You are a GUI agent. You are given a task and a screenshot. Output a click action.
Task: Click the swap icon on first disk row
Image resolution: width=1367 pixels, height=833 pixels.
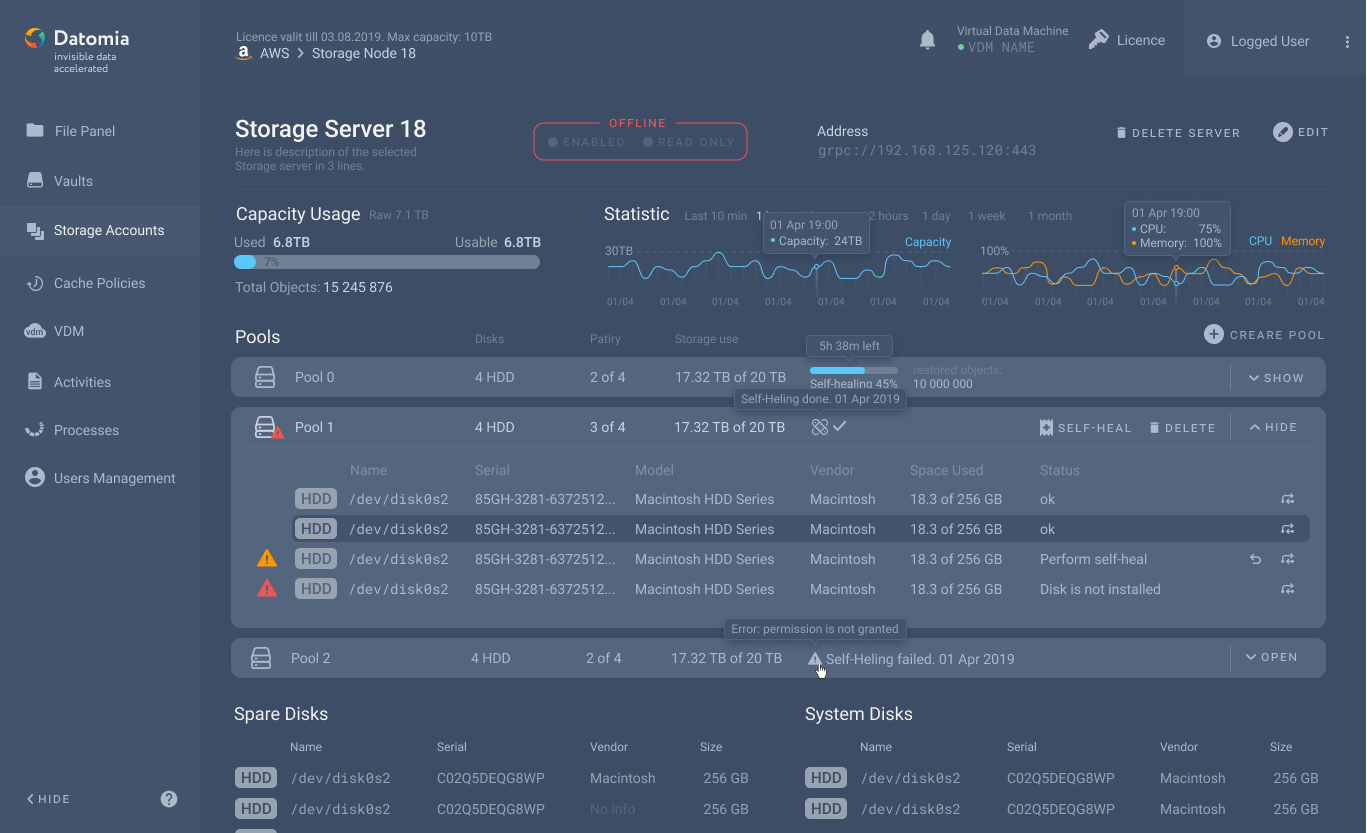1288,499
